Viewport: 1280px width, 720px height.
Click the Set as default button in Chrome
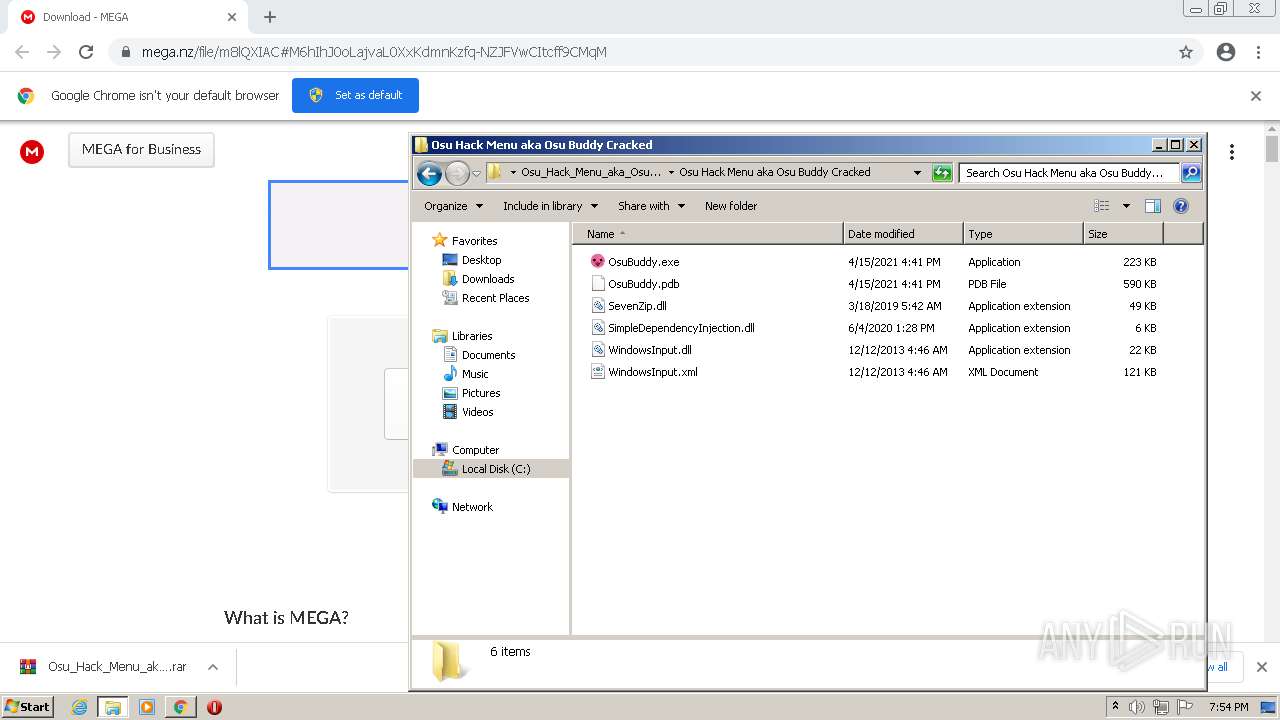[355, 95]
